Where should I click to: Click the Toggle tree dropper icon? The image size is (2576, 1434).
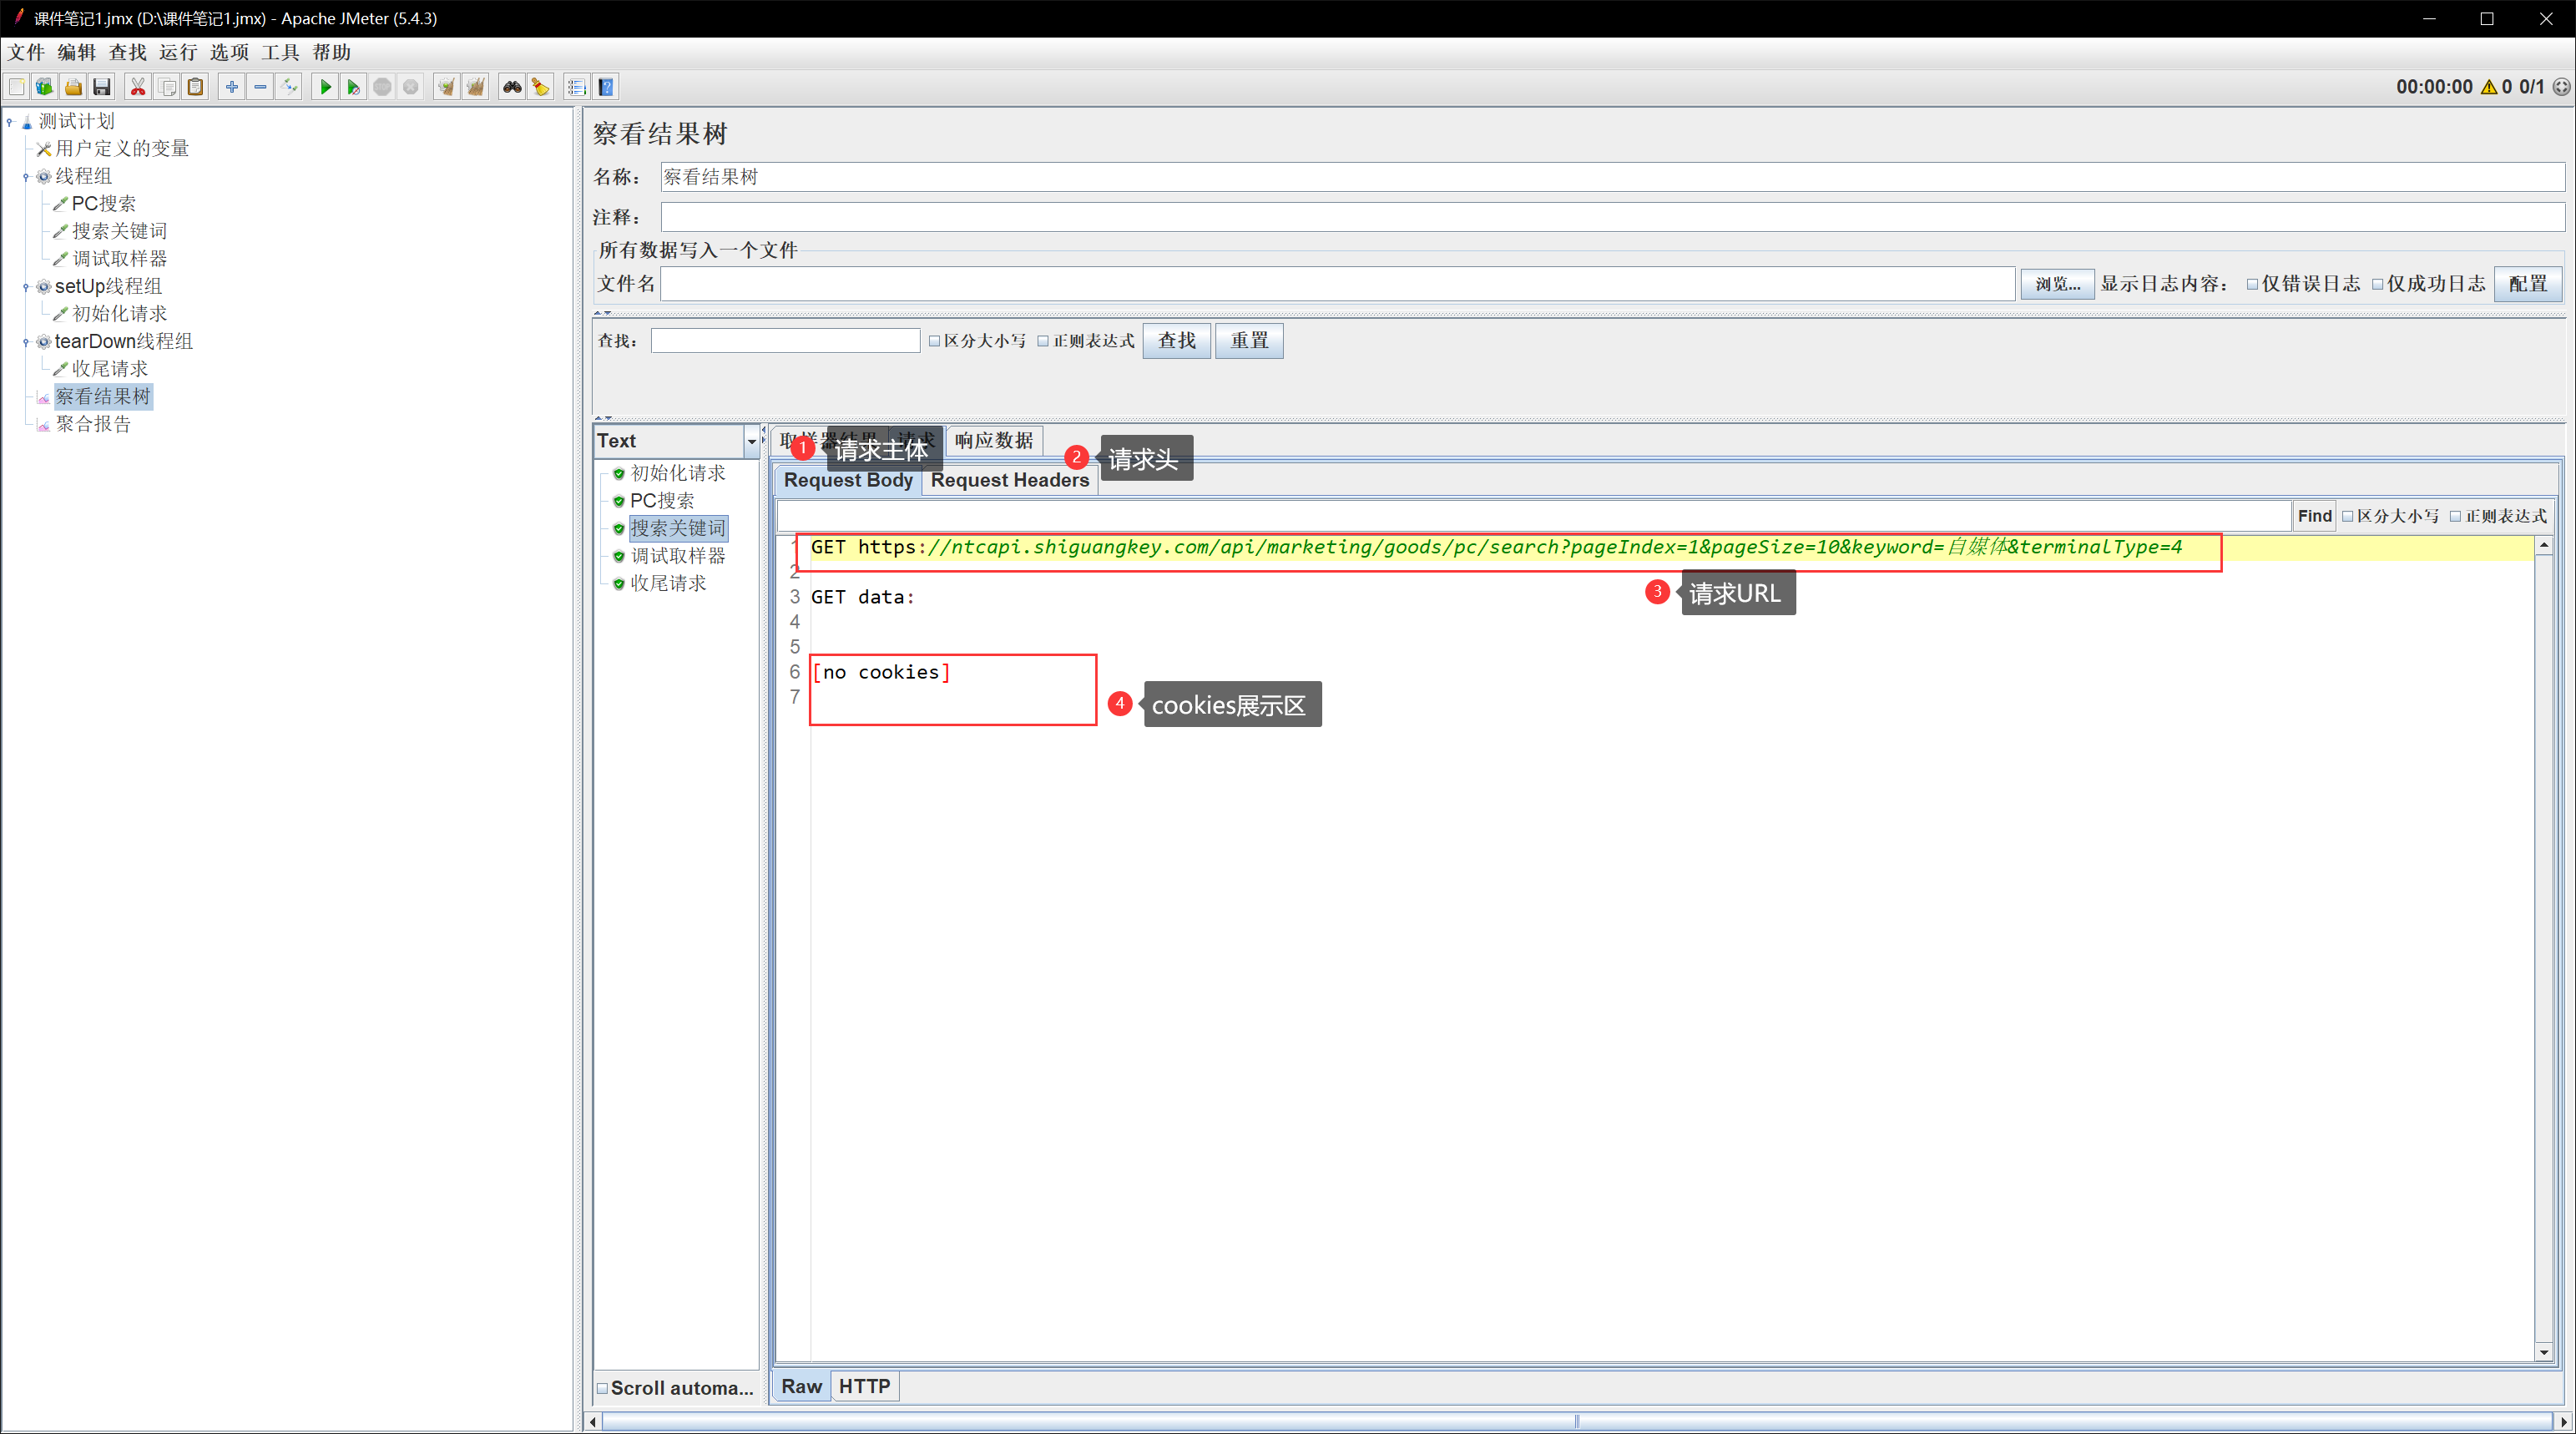[289, 87]
